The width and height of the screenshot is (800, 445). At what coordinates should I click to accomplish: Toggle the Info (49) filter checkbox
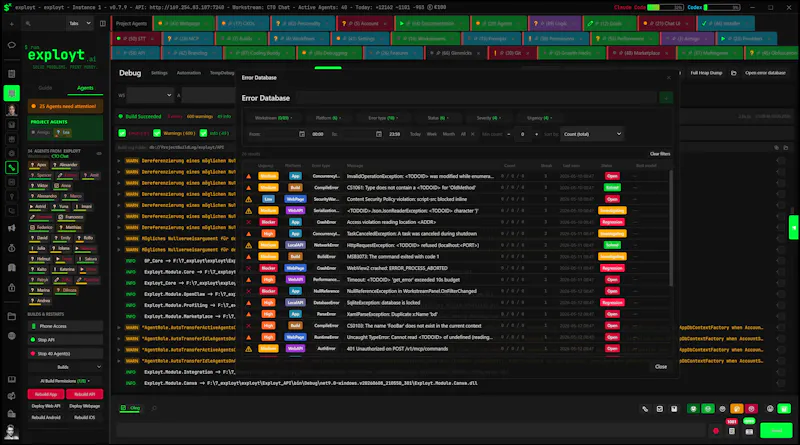203,133
